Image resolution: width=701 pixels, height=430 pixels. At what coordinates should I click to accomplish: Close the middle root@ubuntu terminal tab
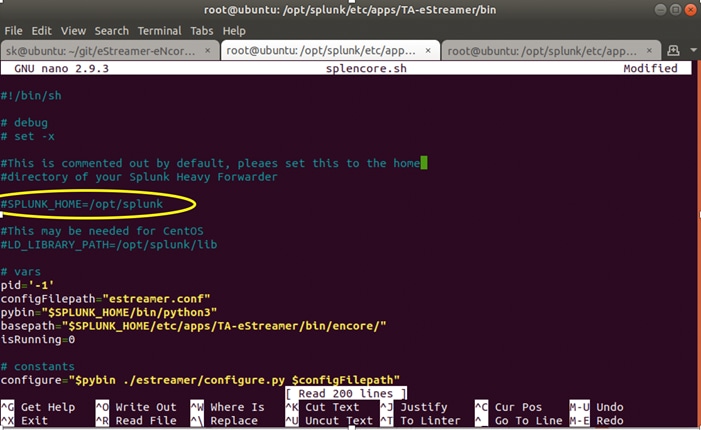click(428, 51)
